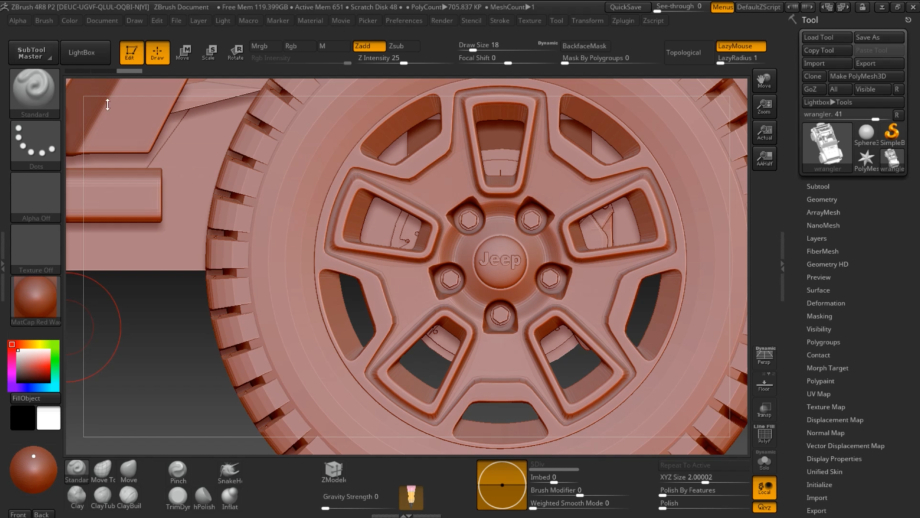Click the Save As button

coord(878,37)
